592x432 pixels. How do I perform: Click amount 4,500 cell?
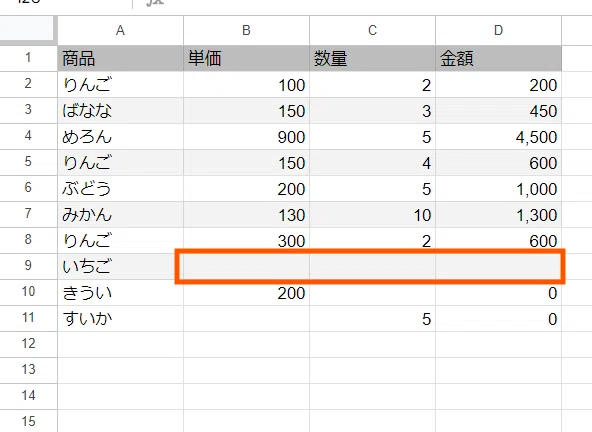[x=498, y=136]
